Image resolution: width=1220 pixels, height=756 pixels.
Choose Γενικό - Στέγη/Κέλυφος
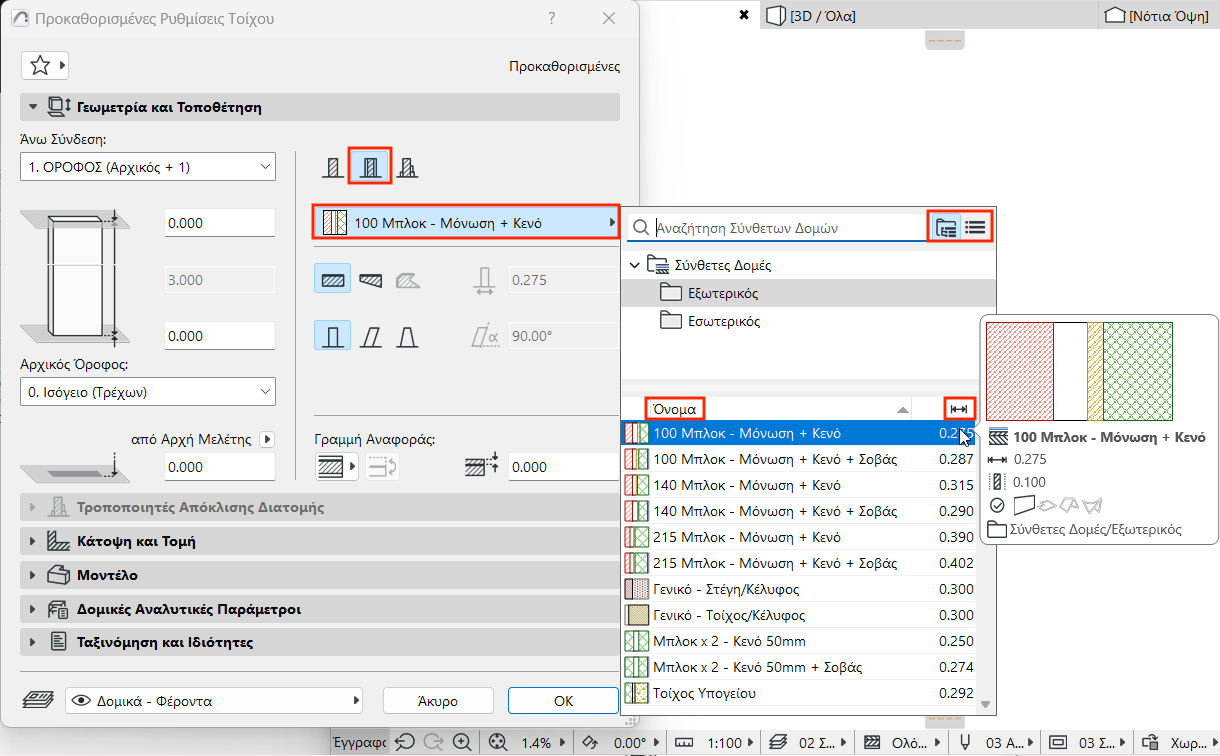click(798, 589)
